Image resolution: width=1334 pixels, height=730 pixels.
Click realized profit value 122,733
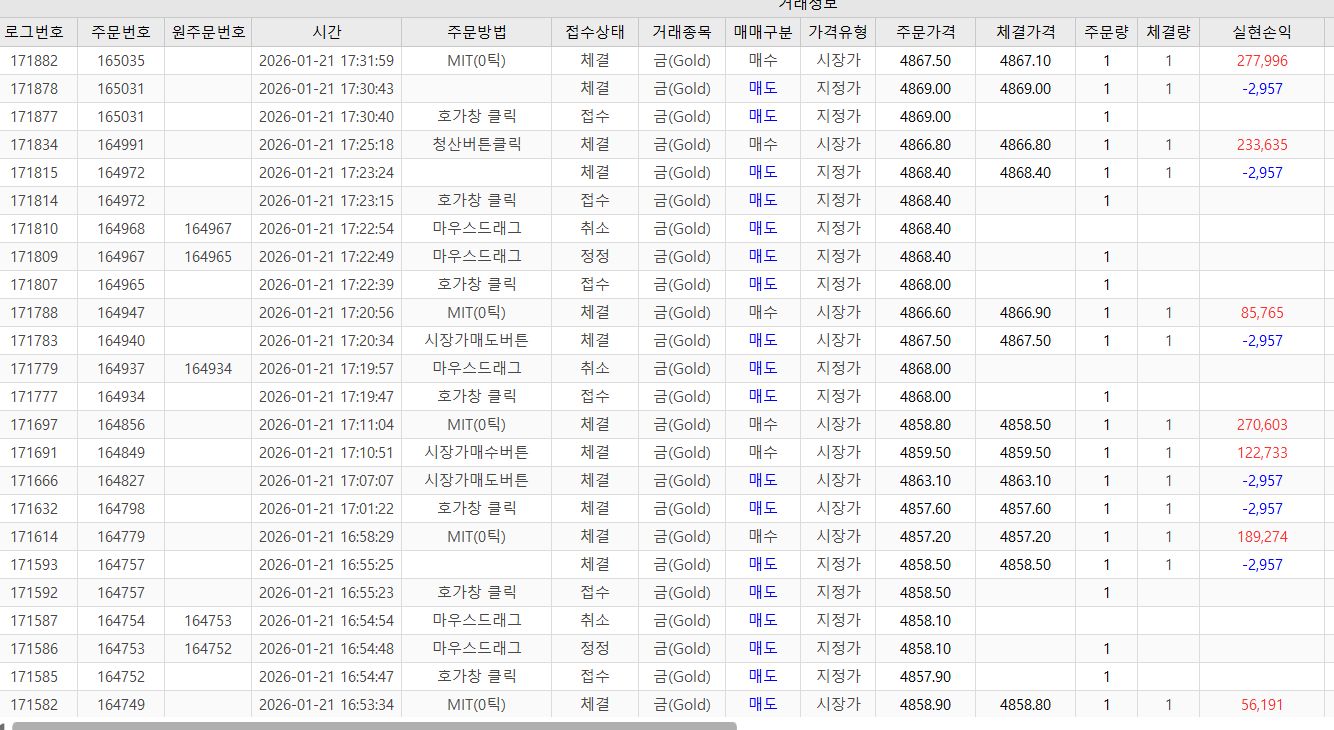coord(1262,453)
